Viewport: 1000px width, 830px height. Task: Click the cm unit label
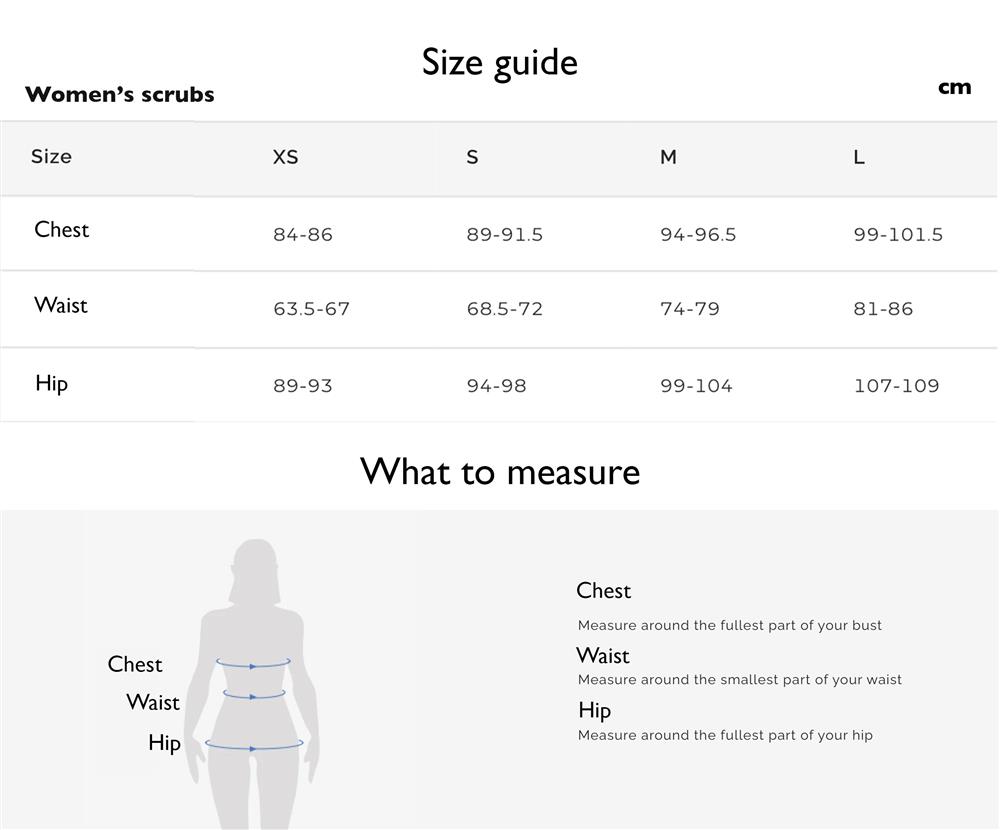click(955, 87)
